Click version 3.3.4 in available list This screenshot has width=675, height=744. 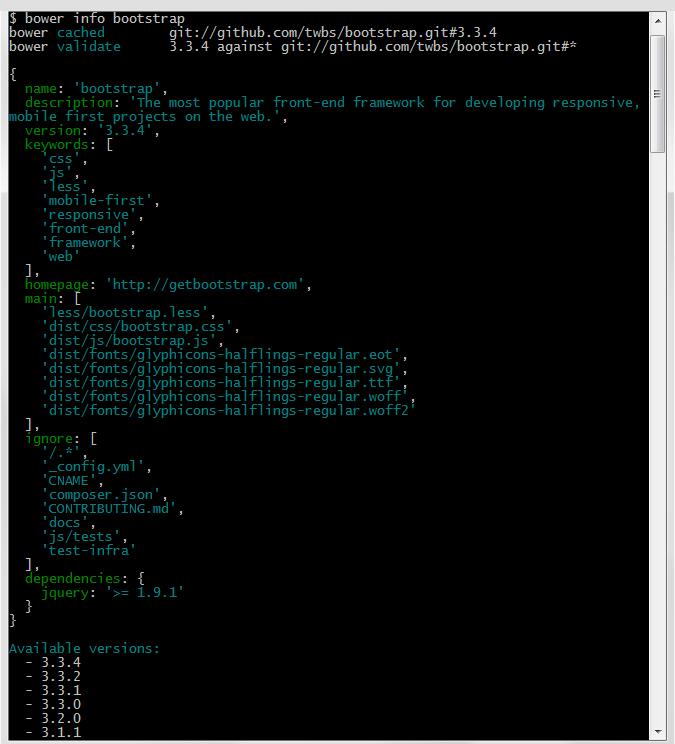[x=61, y=662]
